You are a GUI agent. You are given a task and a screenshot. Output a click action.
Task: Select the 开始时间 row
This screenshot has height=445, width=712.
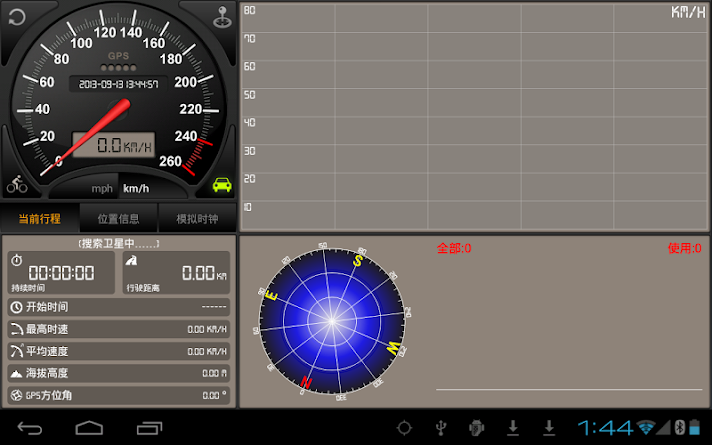pos(119,307)
